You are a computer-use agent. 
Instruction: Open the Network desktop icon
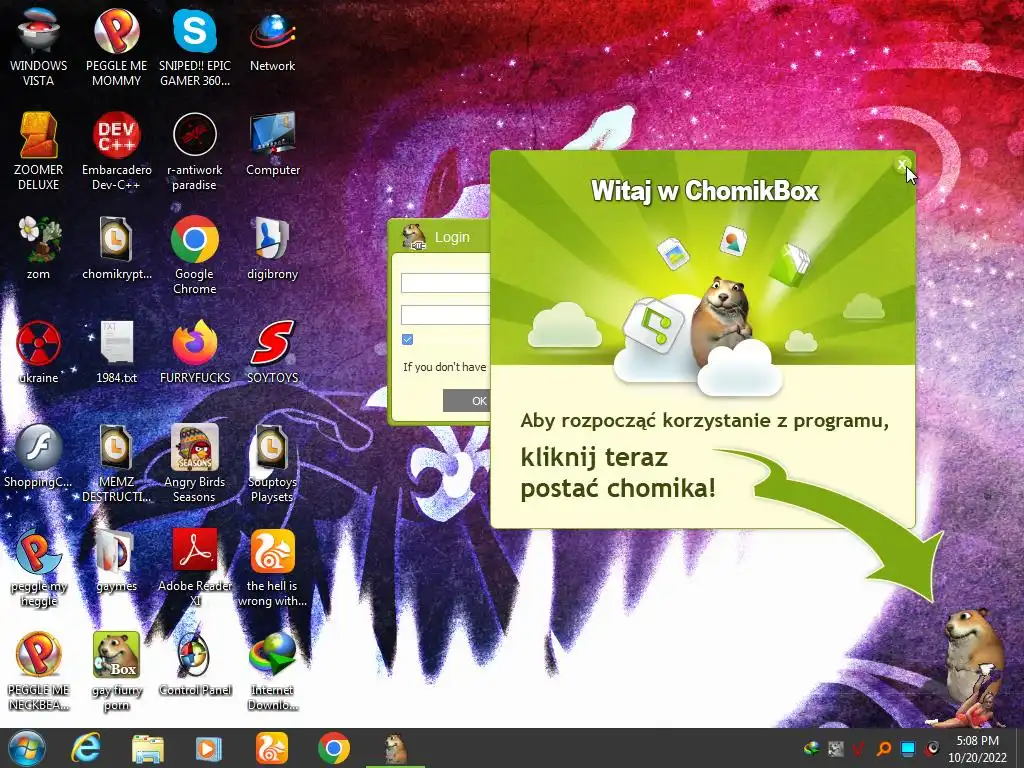click(272, 30)
